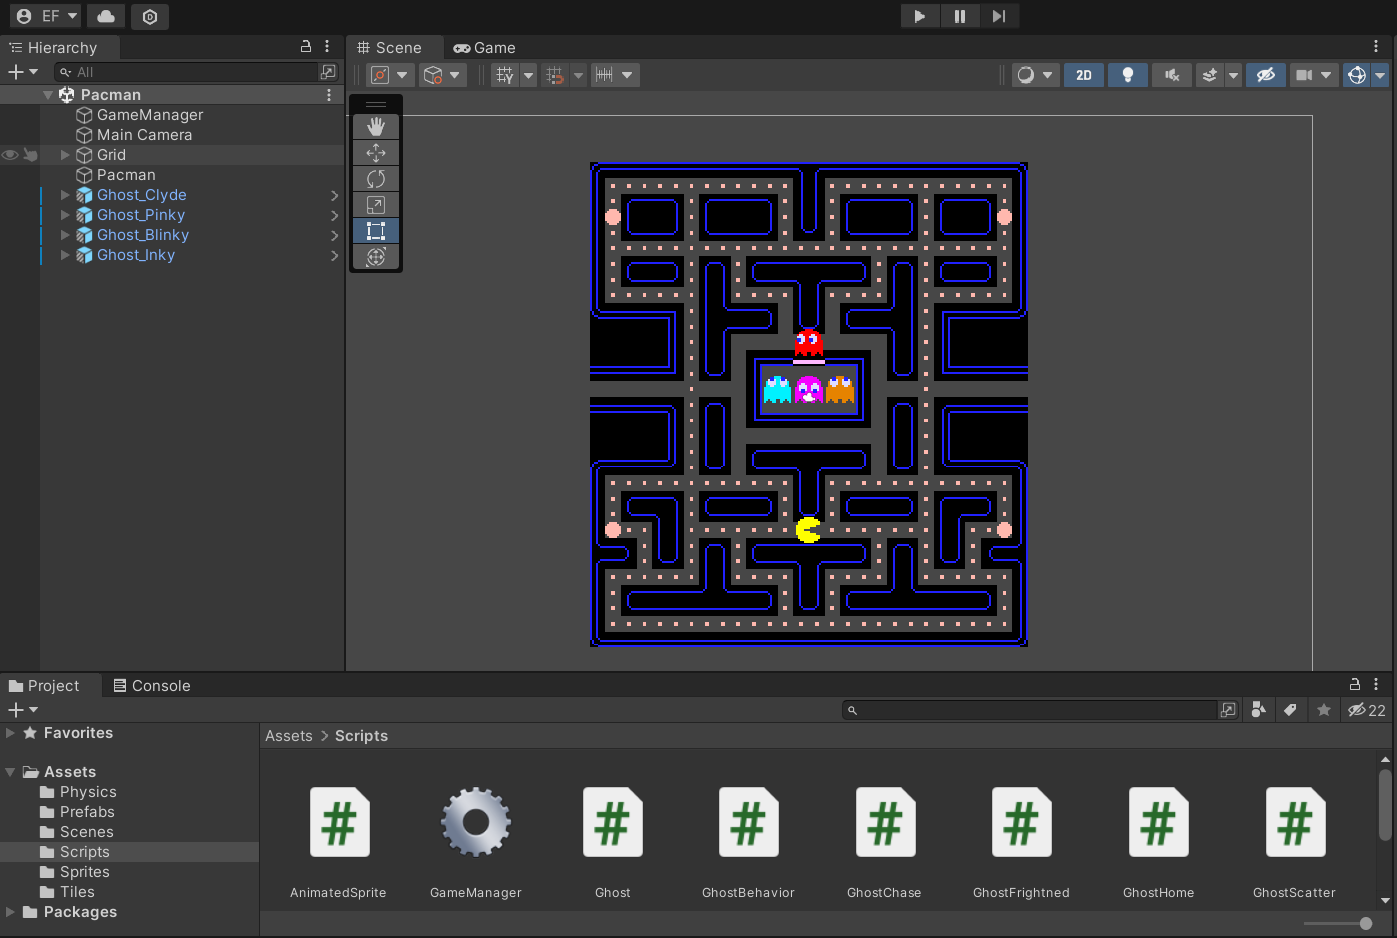Switch to the Console tab
1397x938 pixels.
click(x=151, y=685)
